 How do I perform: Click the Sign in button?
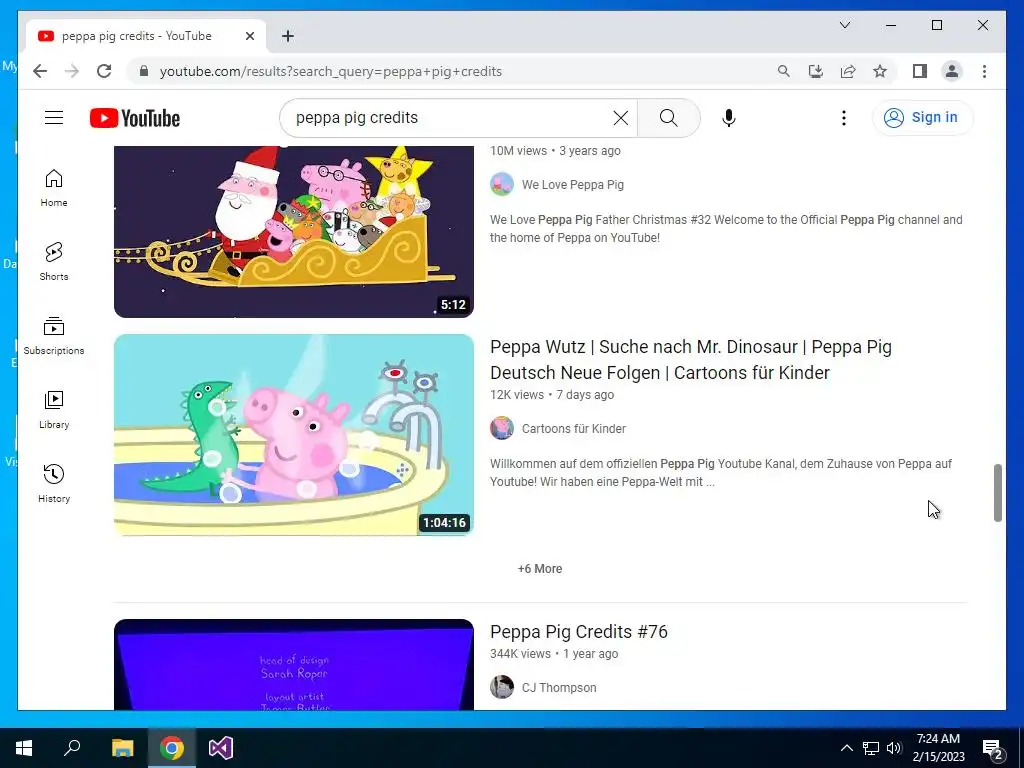point(922,118)
